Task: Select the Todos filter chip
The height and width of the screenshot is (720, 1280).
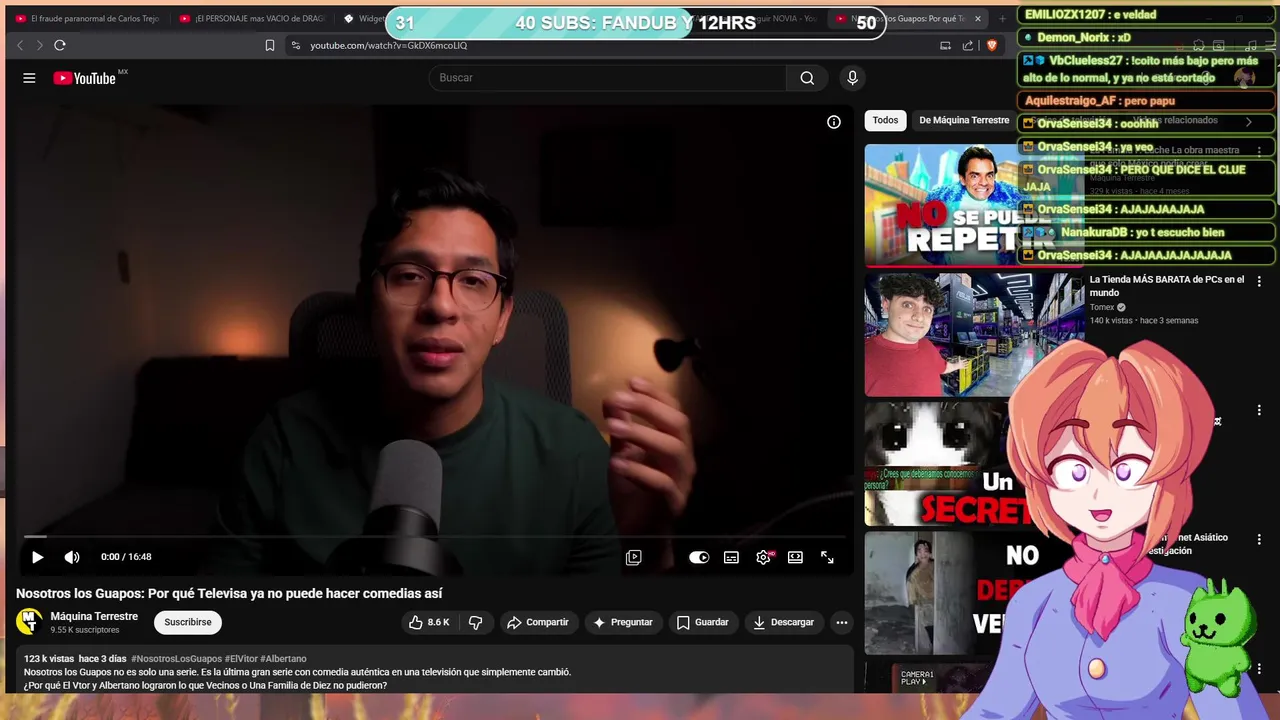Action: click(885, 120)
